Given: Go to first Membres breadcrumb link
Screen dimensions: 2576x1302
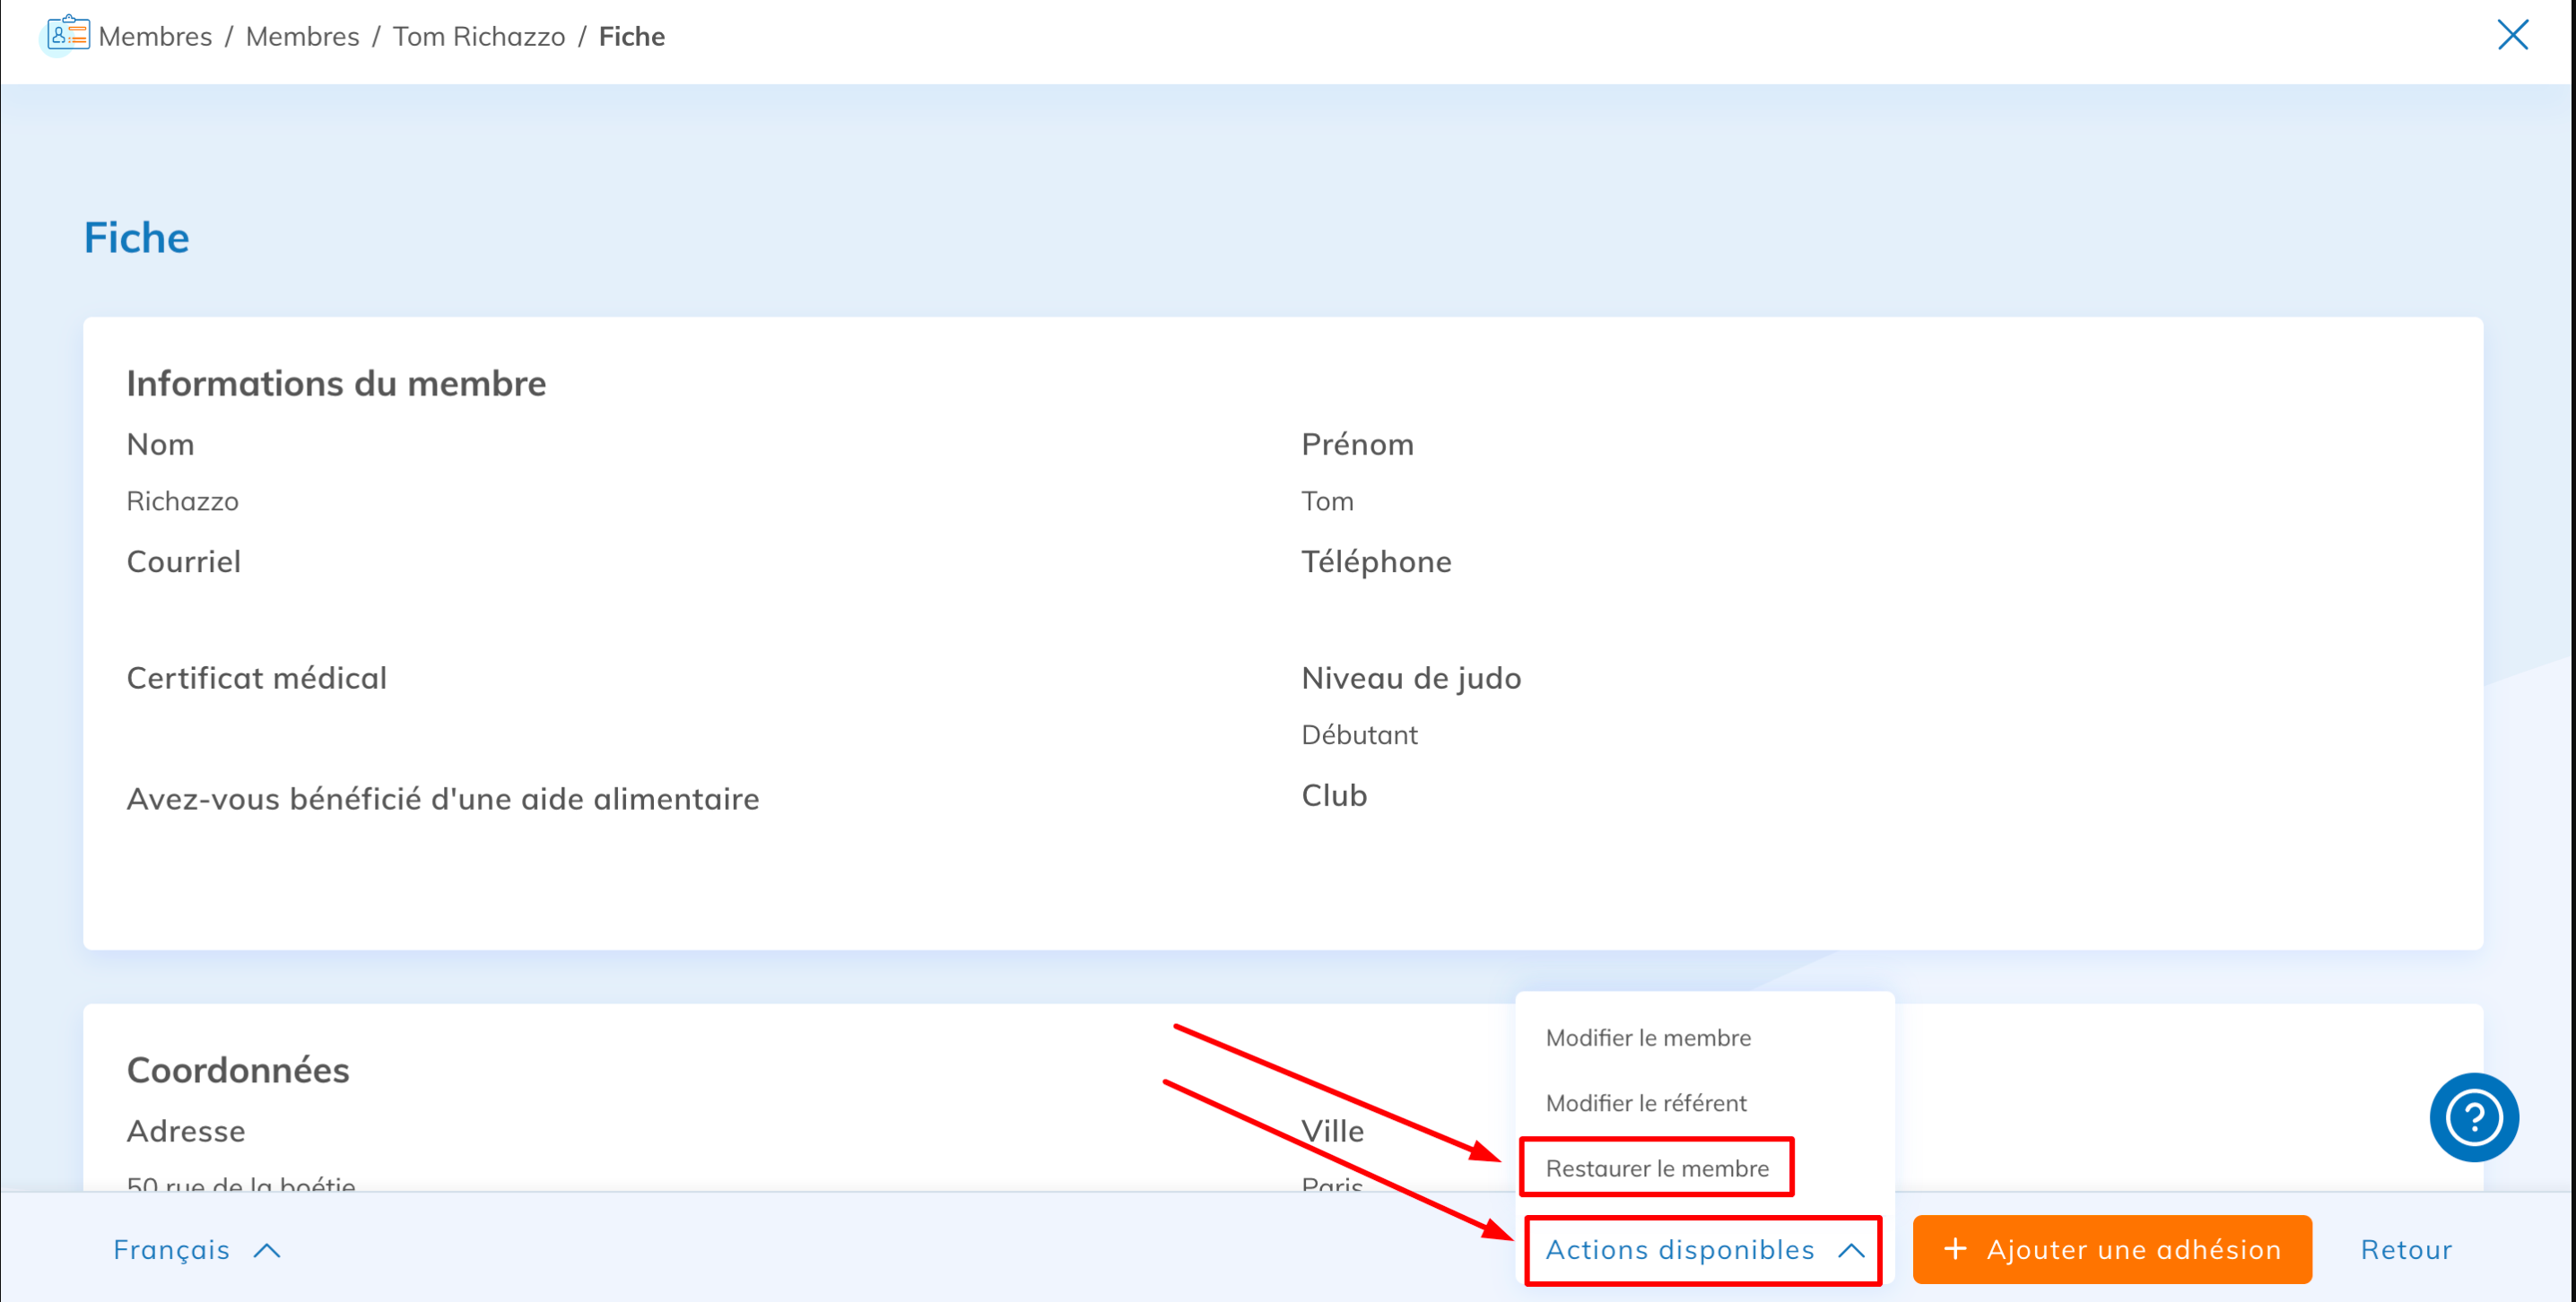Looking at the screenshot, I should pos(155,36).
